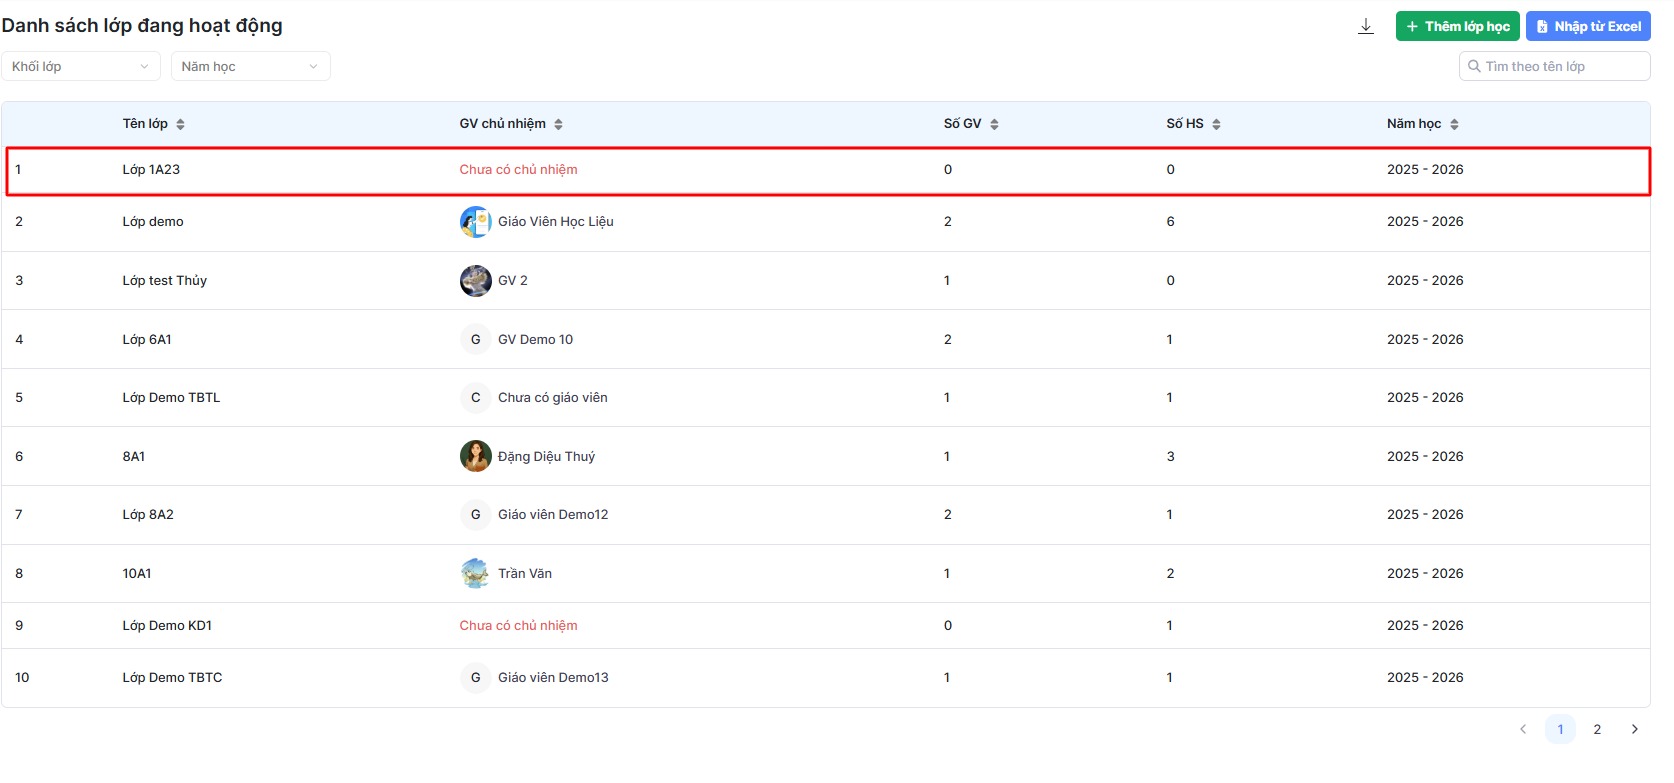The image size is (1674, 783).
Task: Sort by Số HS column arrows
Action: (1216, 124)
